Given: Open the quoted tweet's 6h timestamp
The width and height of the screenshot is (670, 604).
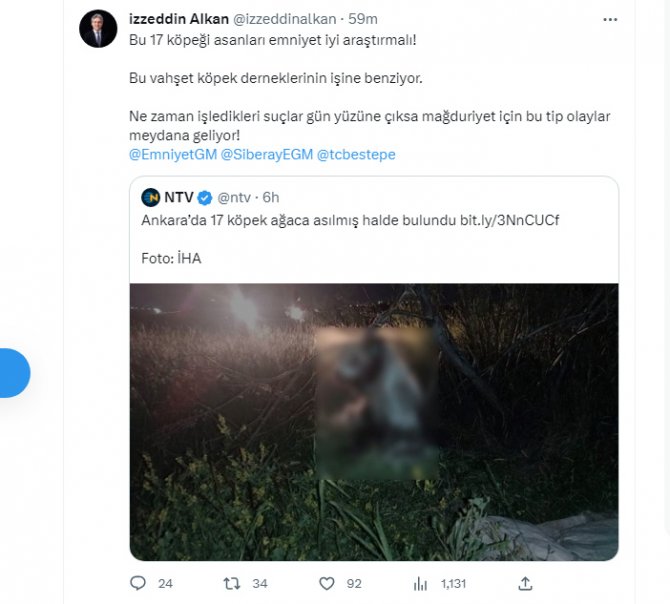Looking at the screenshot, I should tap(271, 197).
